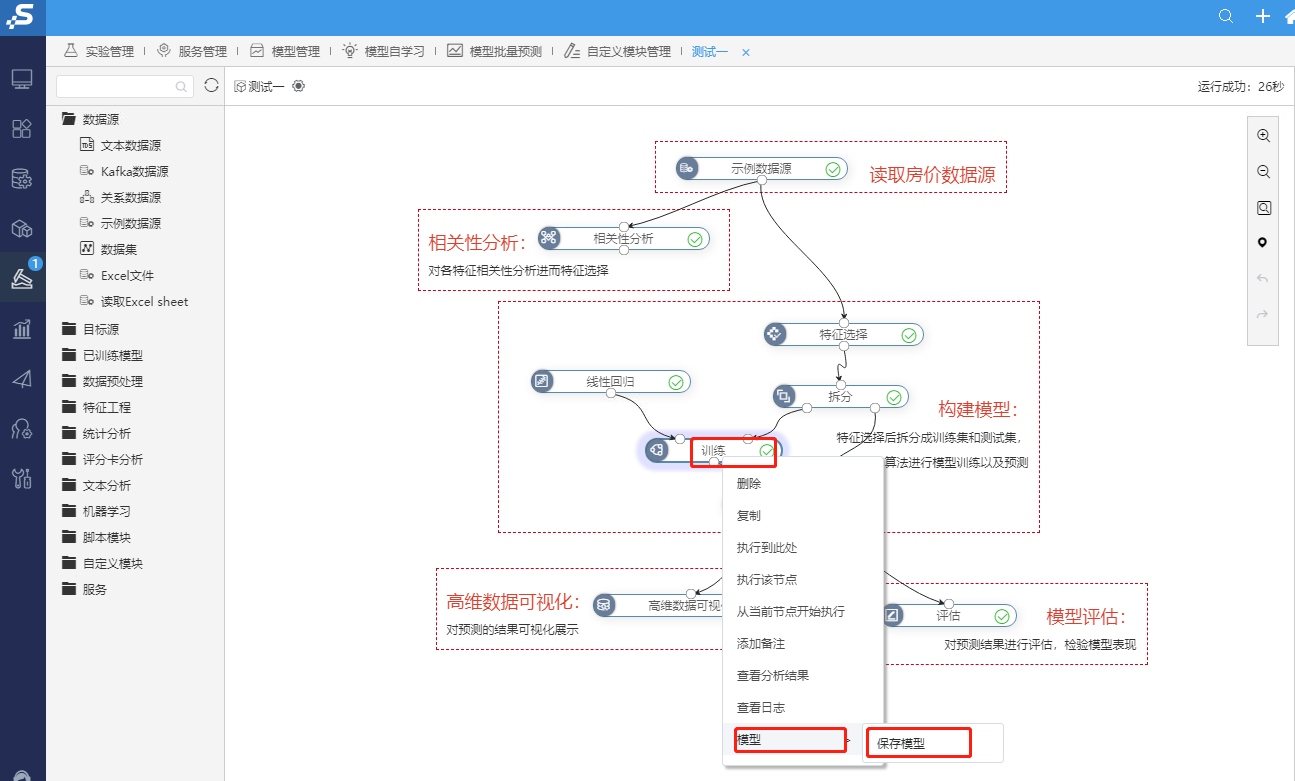Viewport: 1295px width, 781px height.
Task: Click the redo arrow in canvas toolbar
Action: (x=1263, y=314)
